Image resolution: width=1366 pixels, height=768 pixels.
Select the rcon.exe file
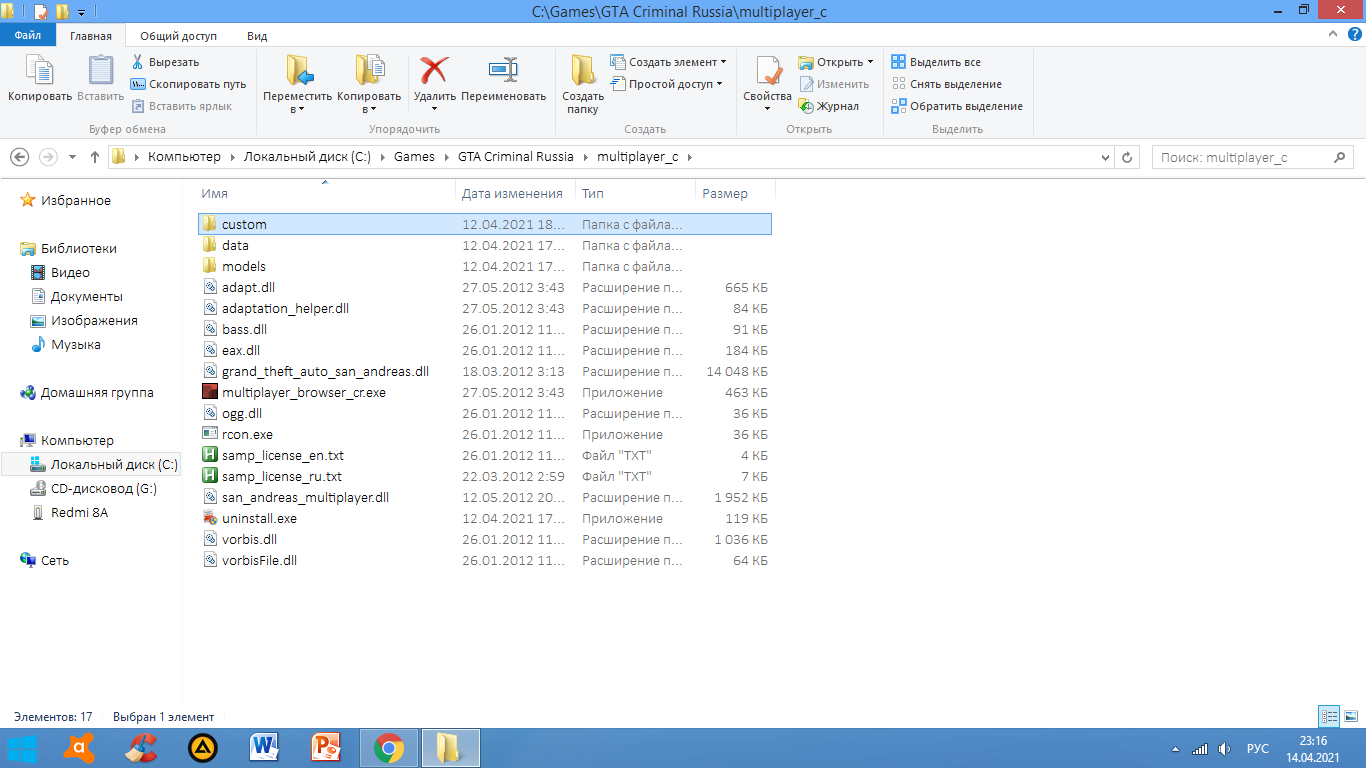click(484, 434)
